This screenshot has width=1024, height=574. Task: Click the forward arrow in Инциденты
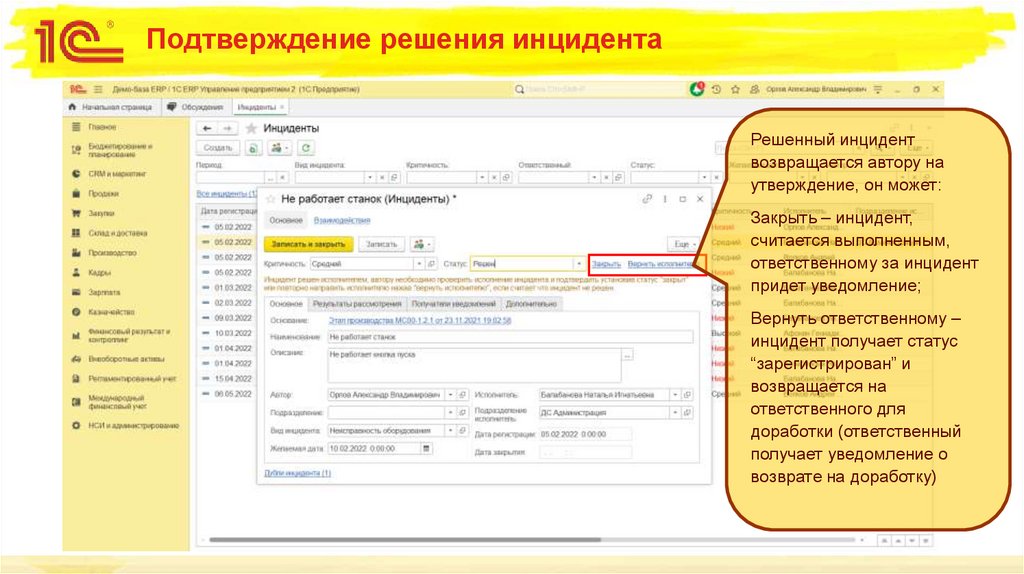click(227, 129)
